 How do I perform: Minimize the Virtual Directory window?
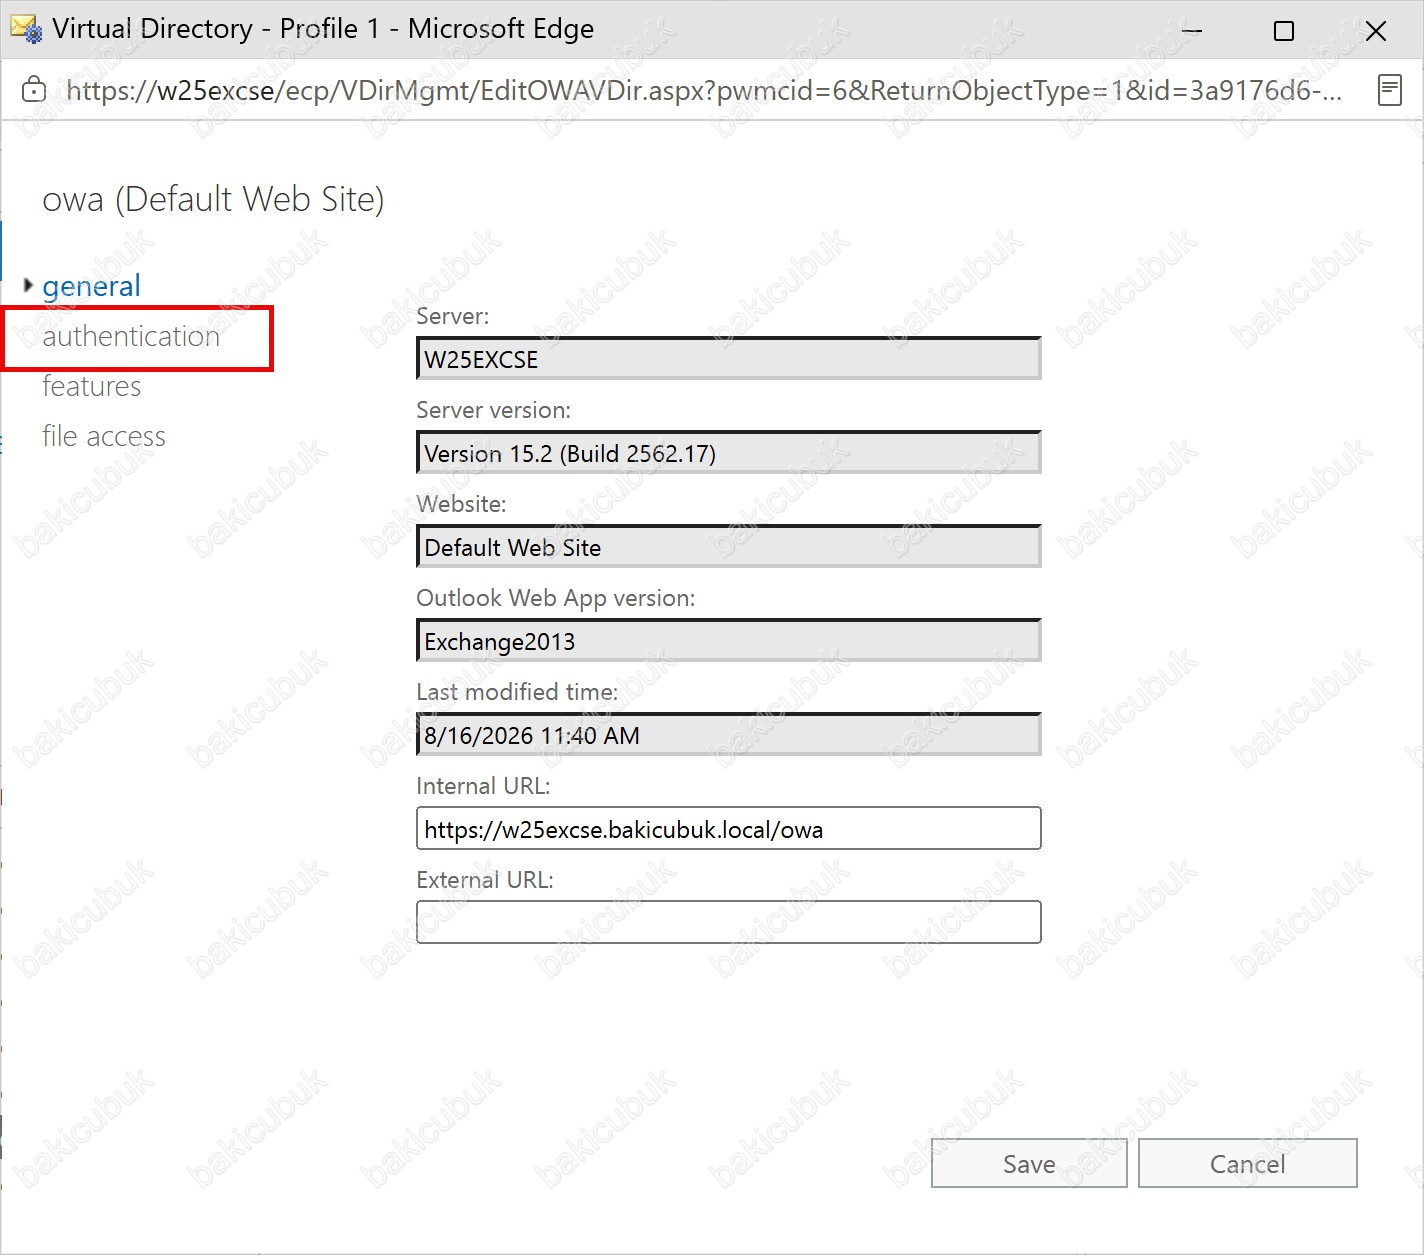tap(1191, 30)
